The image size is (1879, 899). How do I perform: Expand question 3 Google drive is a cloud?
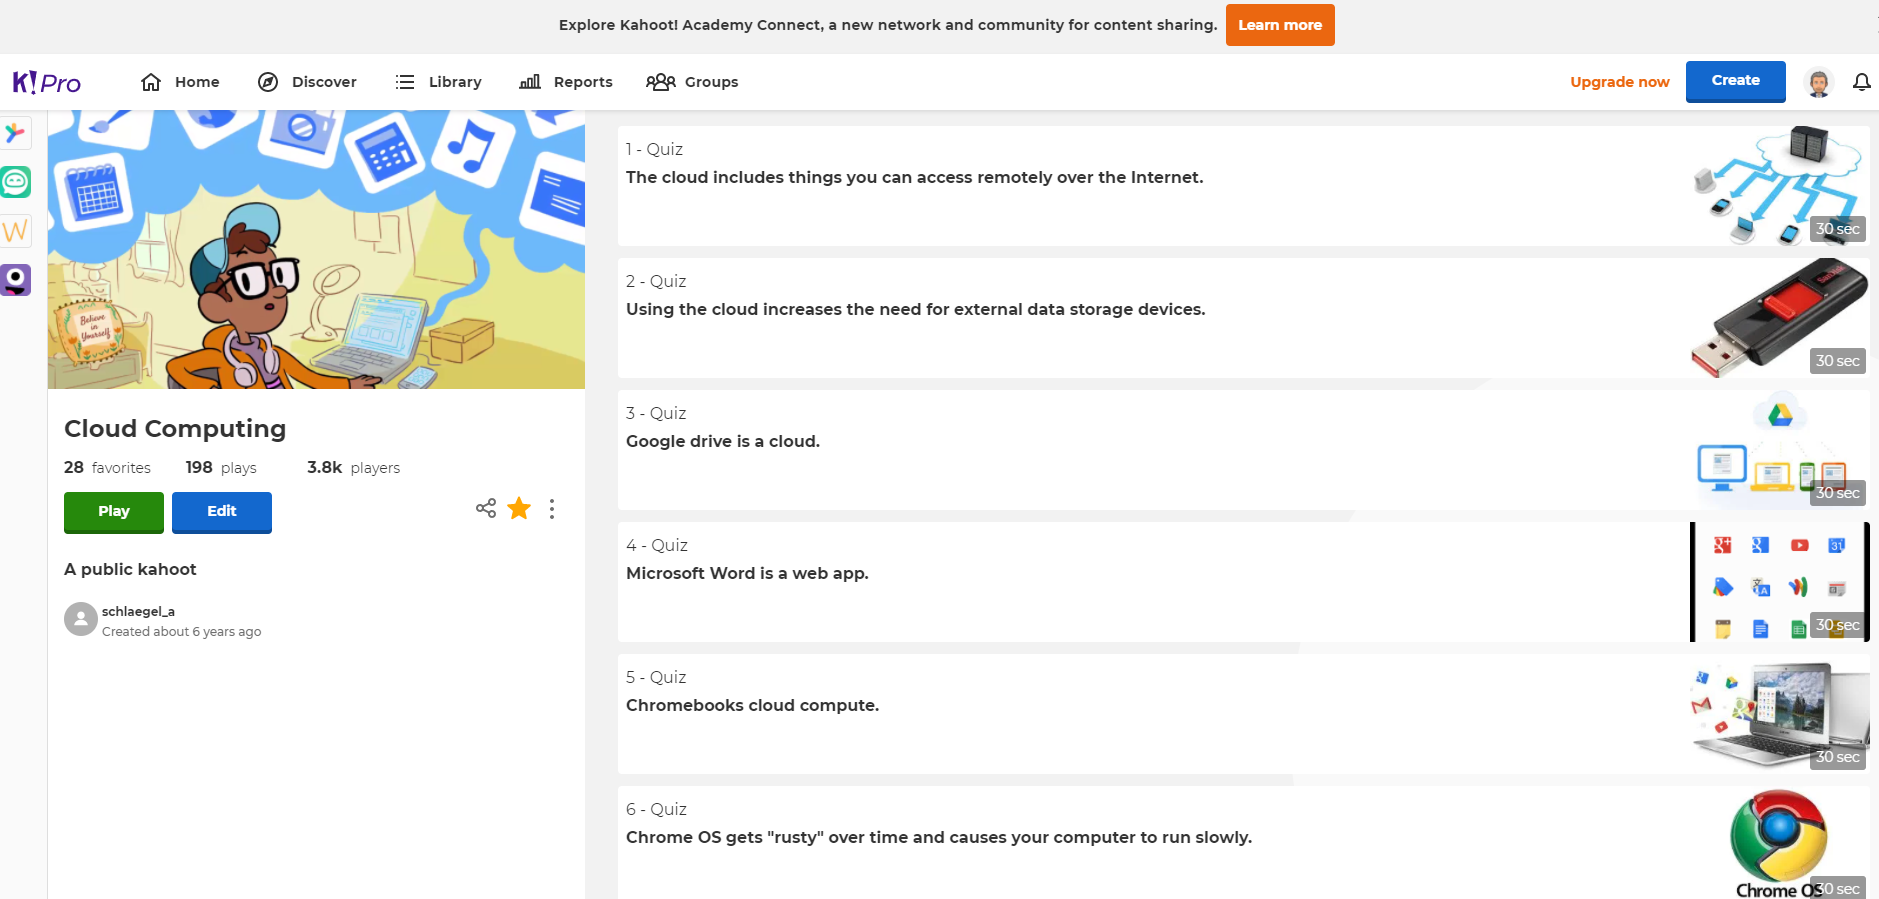click(x=1244, y=450)
